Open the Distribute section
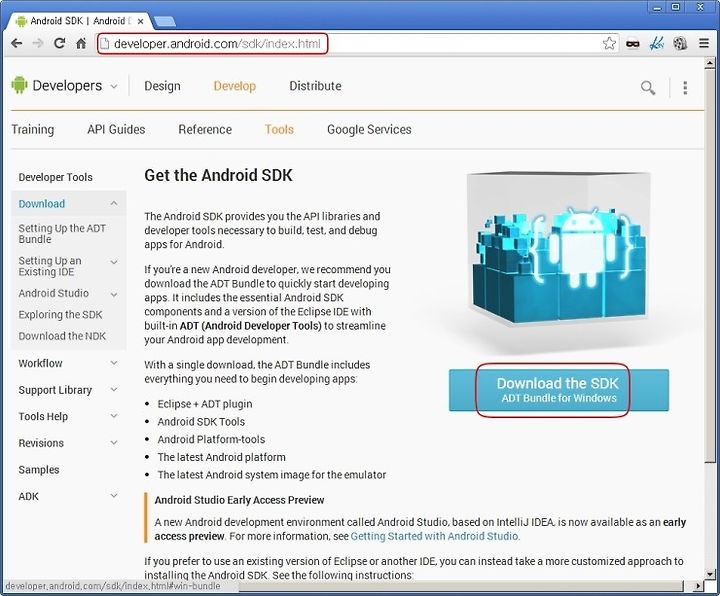Screen dimensions: 720x596 (315, 86)
